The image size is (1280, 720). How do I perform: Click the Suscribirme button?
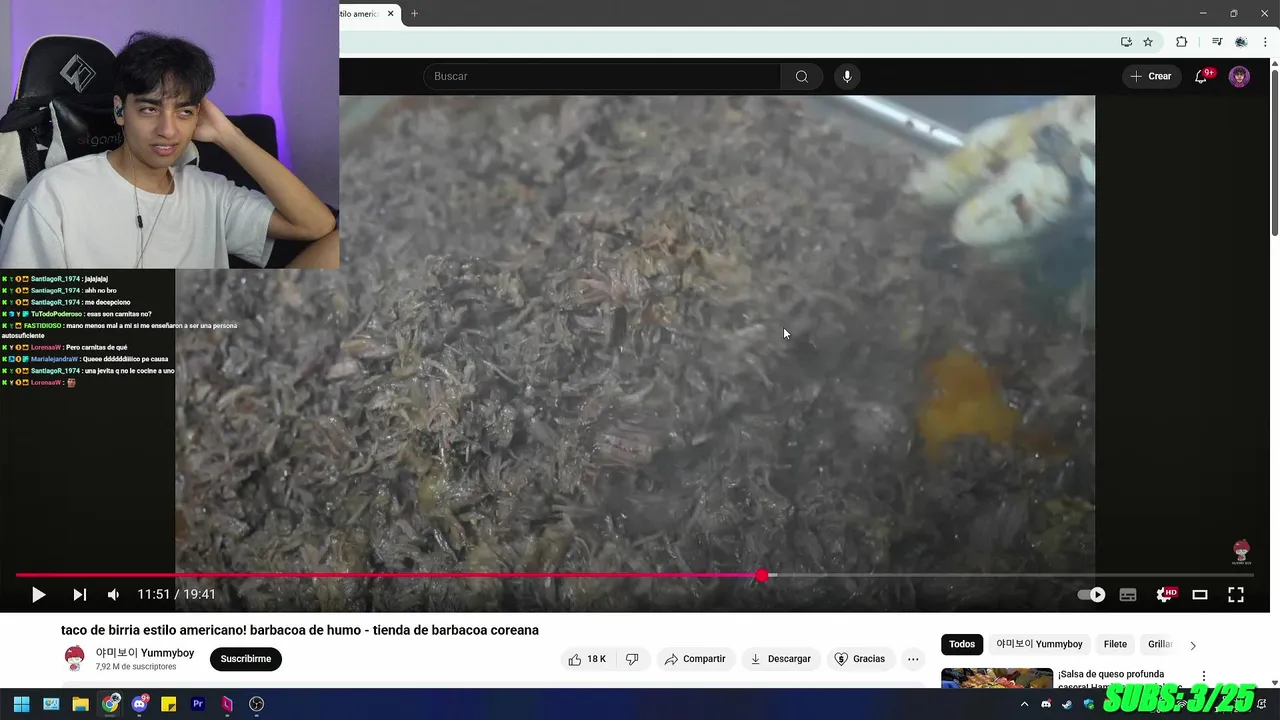coord(246,659)
